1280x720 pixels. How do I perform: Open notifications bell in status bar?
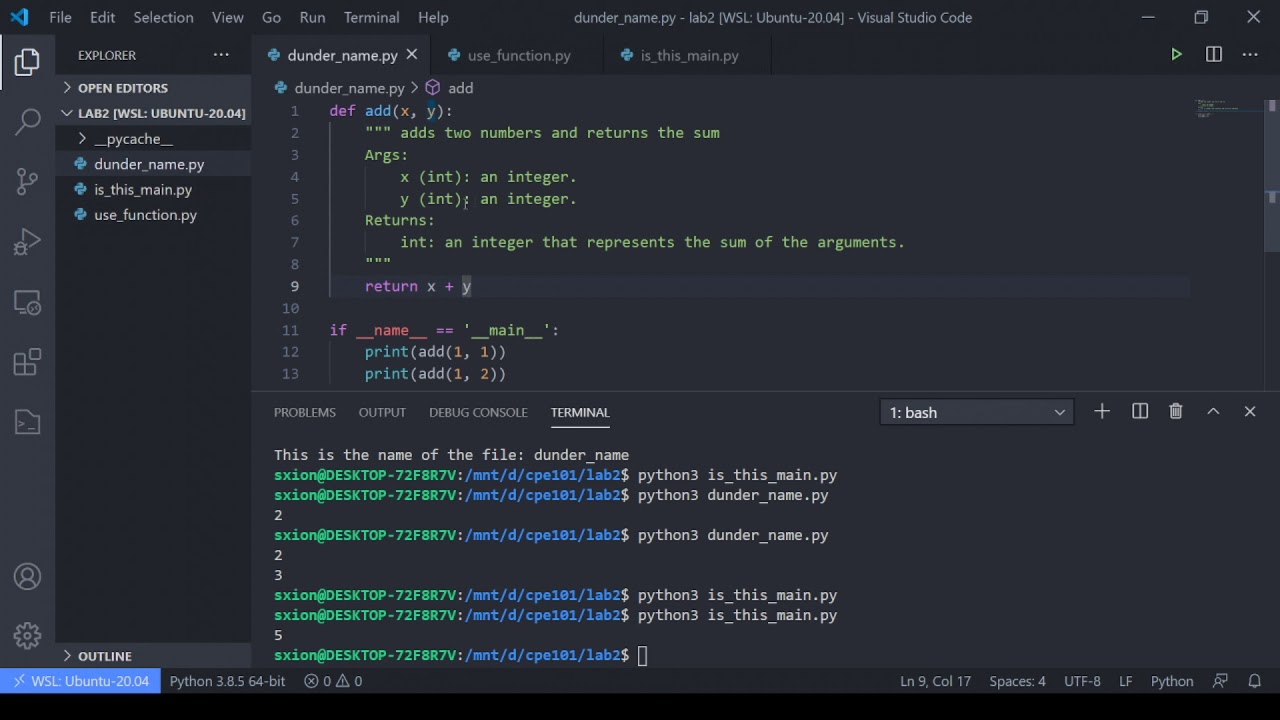(x=1255, y=681)
